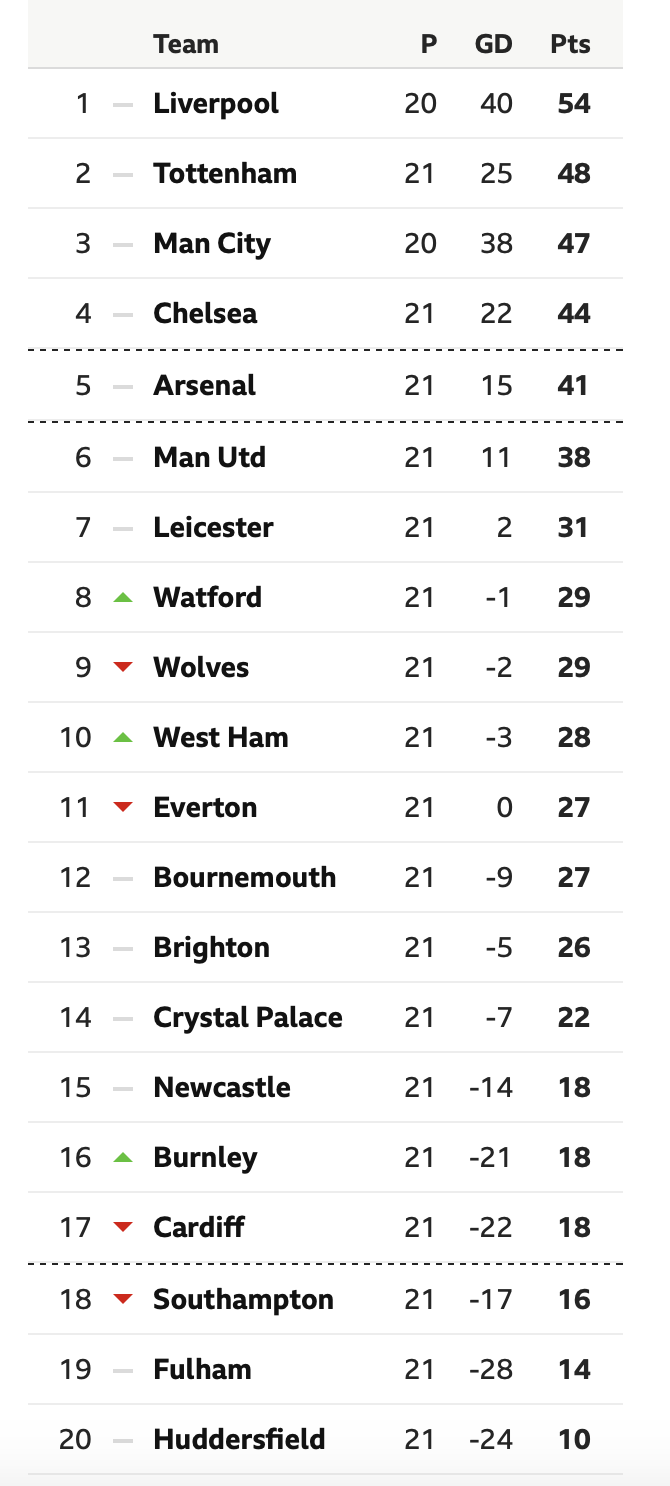
Task: Click Watford's green up arrow
Action: point(123,598)
